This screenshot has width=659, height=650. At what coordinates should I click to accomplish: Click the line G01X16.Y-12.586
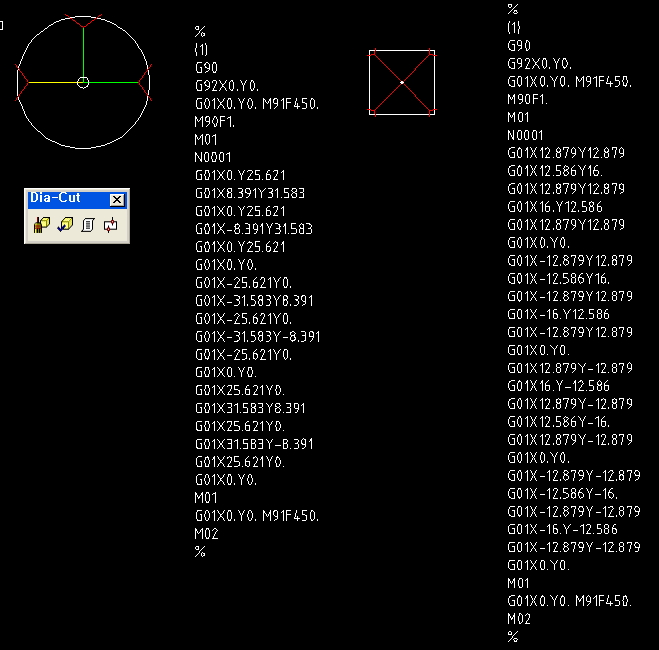pos(558,386)
